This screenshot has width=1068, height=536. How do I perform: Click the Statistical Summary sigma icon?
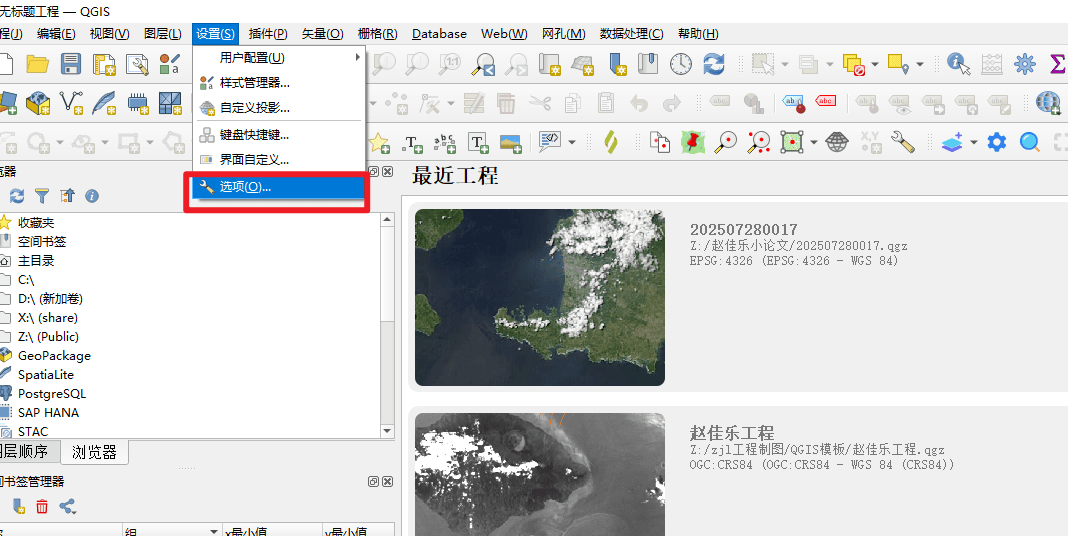[1058, 64]
